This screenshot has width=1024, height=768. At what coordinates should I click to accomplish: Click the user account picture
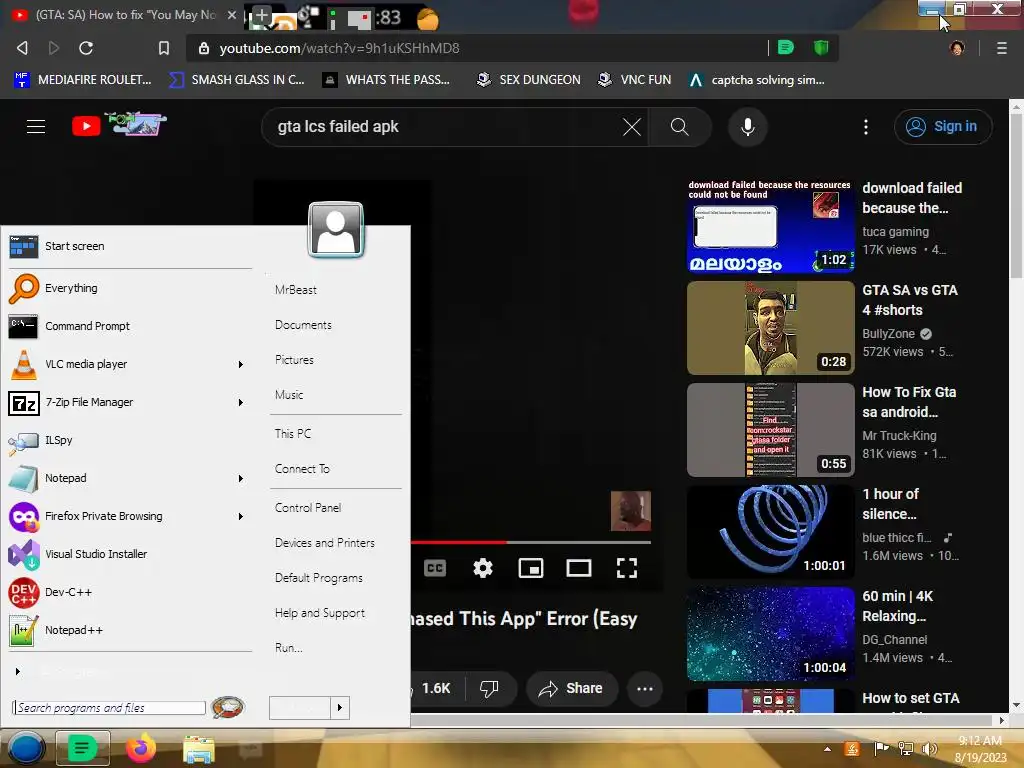tap(336, 230)
